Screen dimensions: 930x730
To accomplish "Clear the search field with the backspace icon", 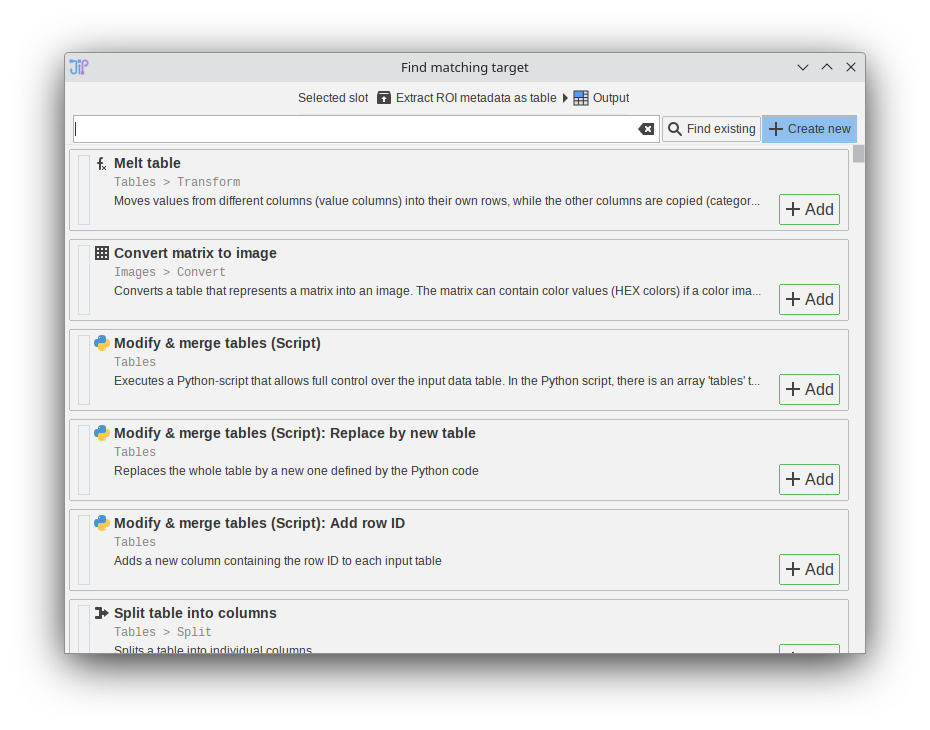I will click(x=646, y=129).
